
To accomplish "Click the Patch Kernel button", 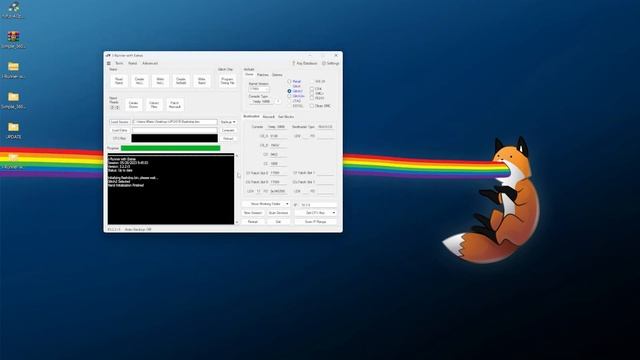I will (175, 105).
